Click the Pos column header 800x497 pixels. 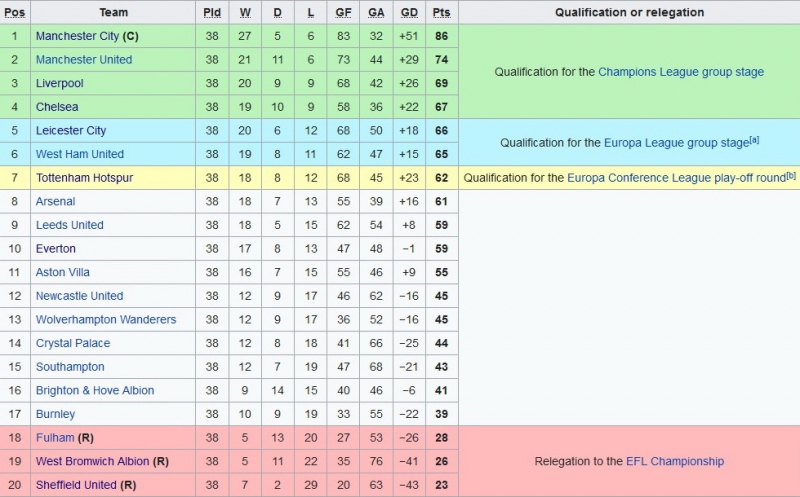(15, 13)
